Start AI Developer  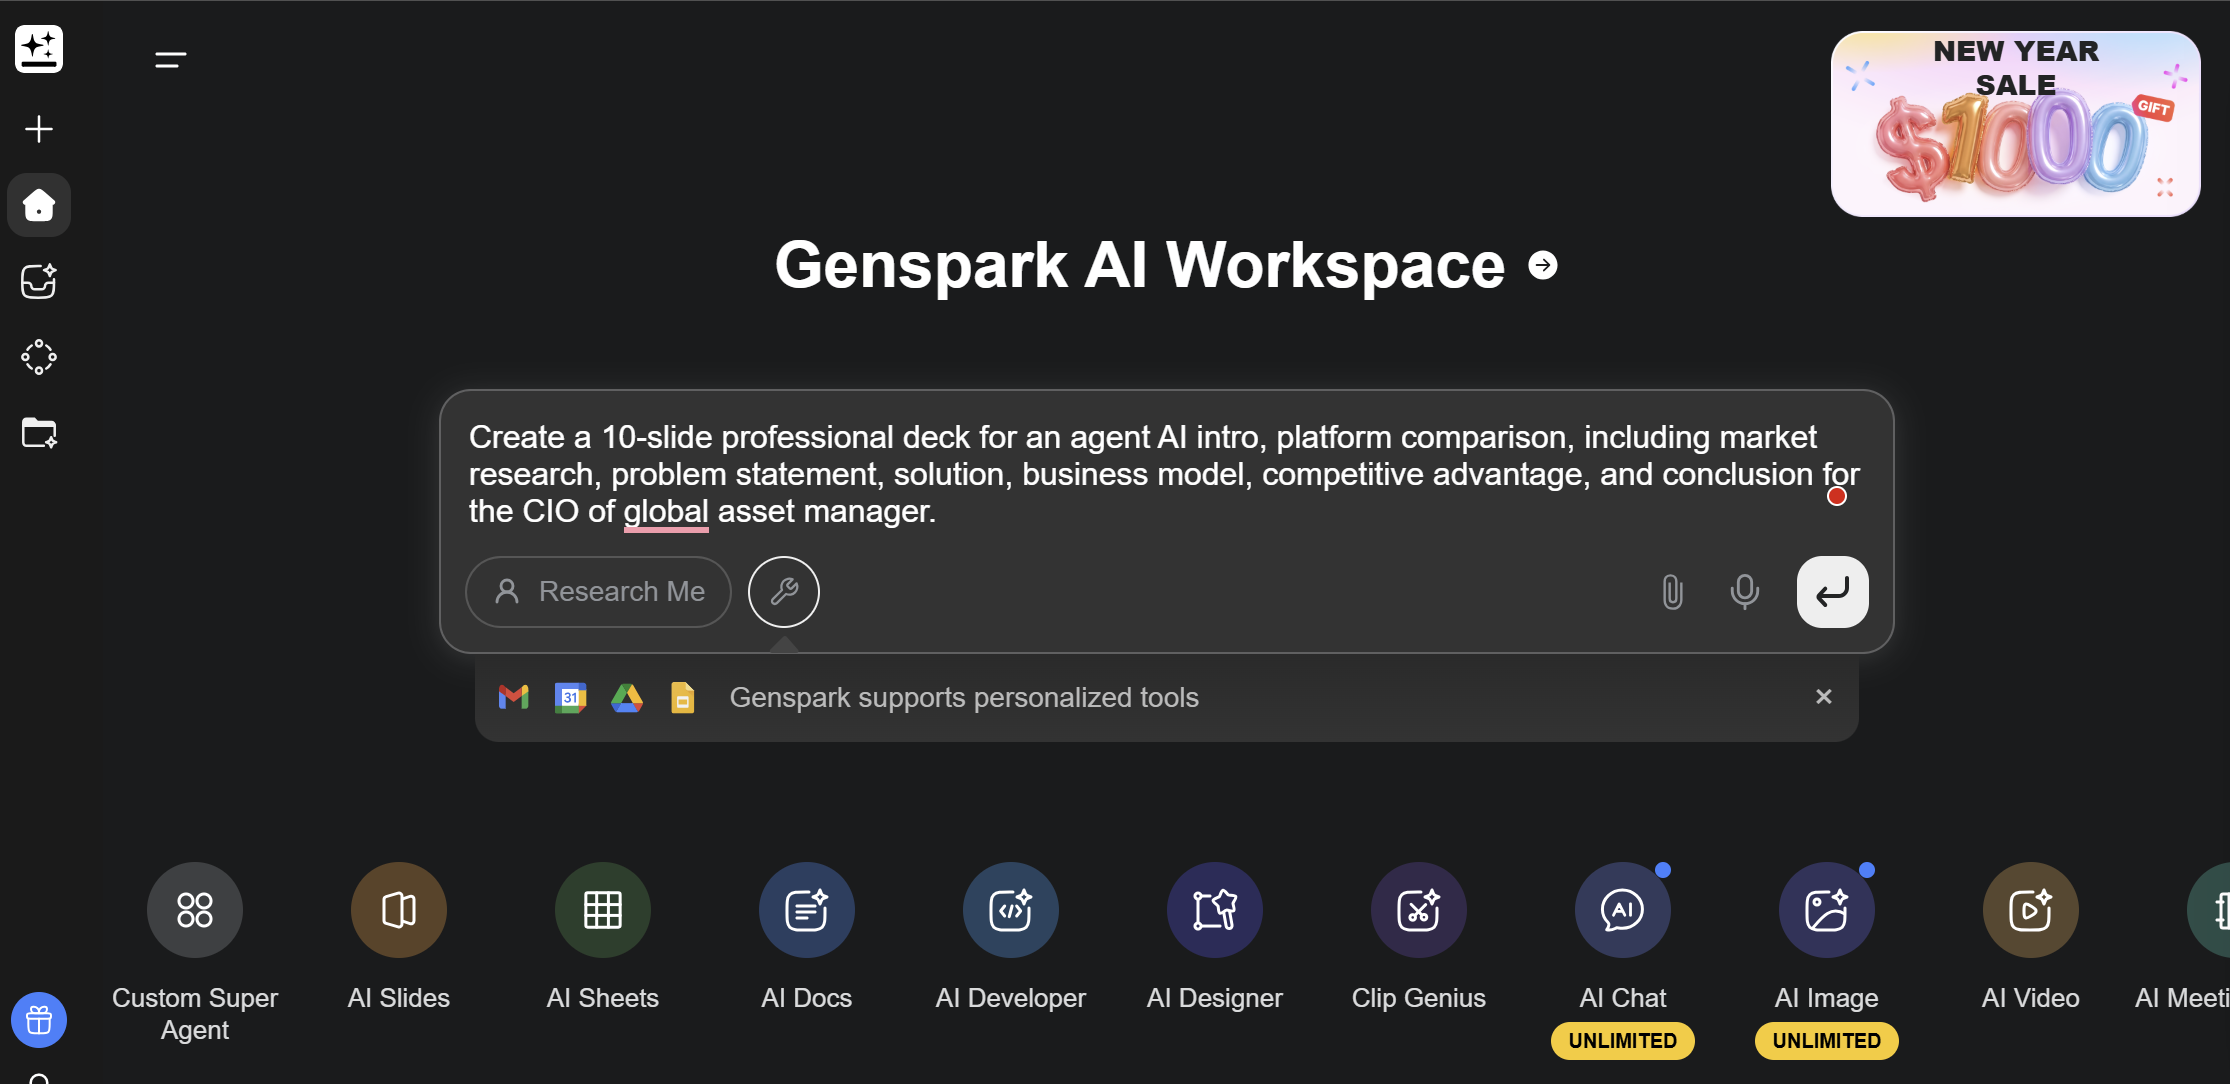tap(1010, 910)
